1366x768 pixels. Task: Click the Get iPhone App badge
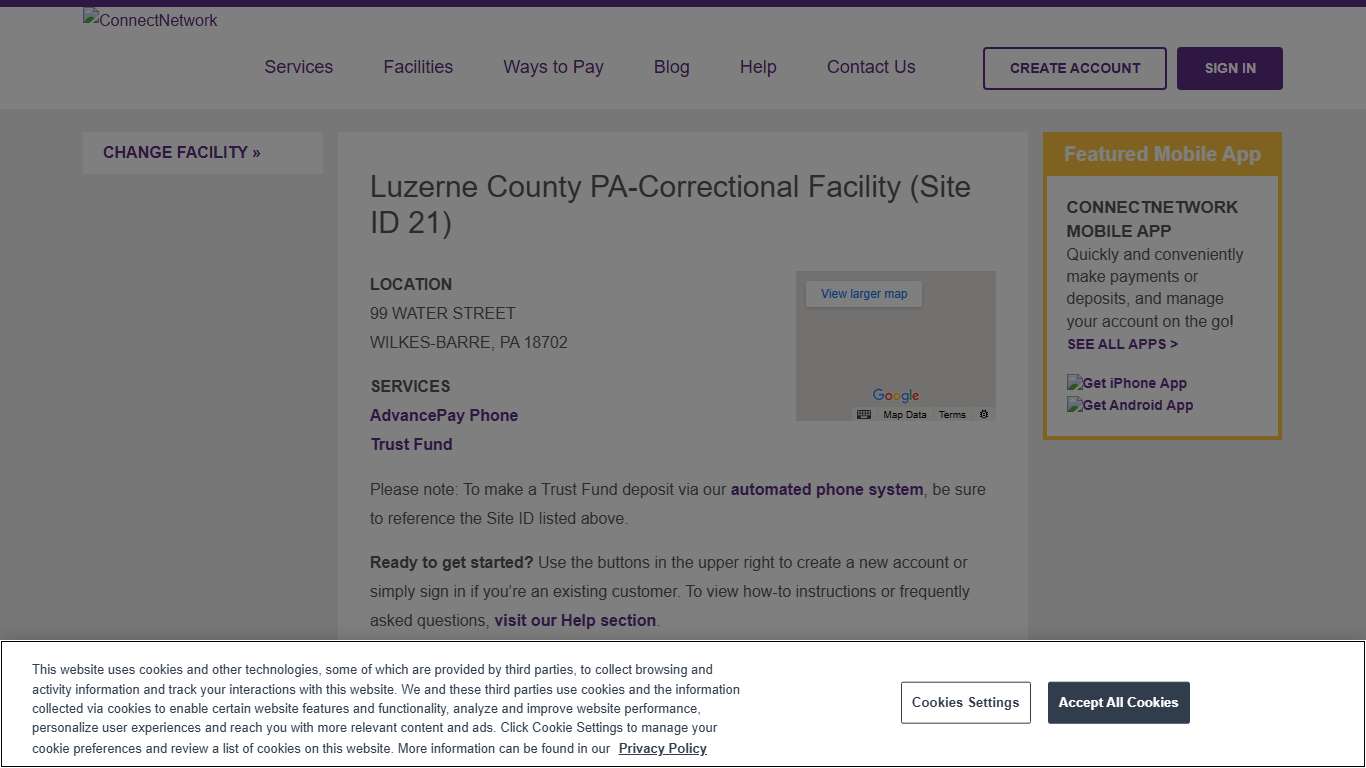pyautogui.click(x=1127, y=382)
